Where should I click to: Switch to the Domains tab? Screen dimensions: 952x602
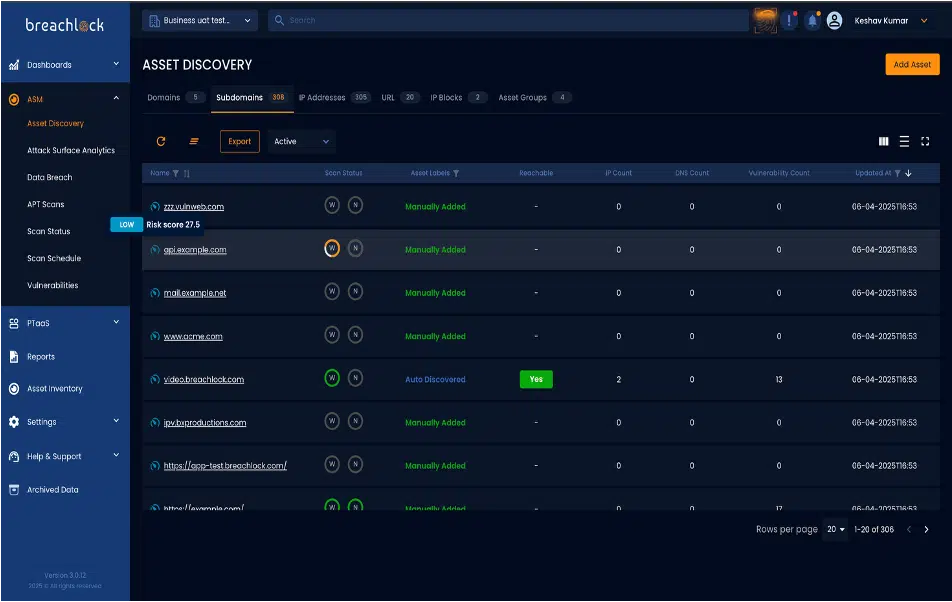click(175, 98)
